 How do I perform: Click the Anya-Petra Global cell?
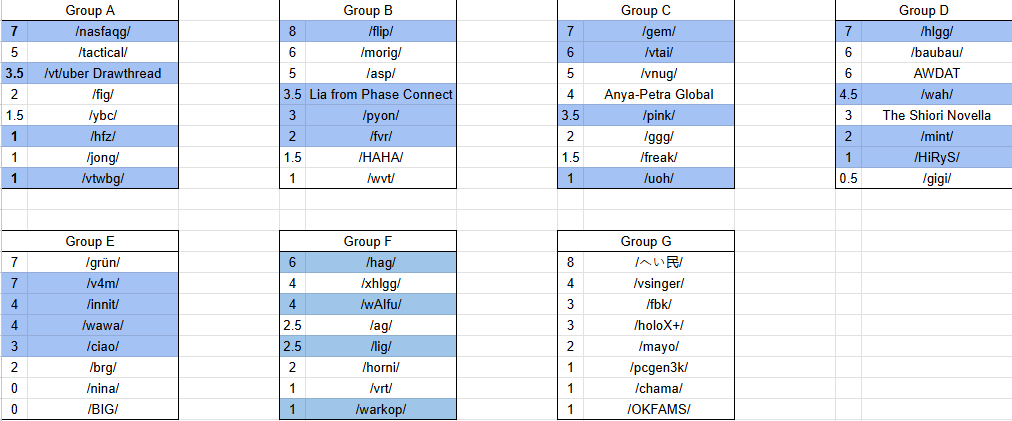(659, 94)
